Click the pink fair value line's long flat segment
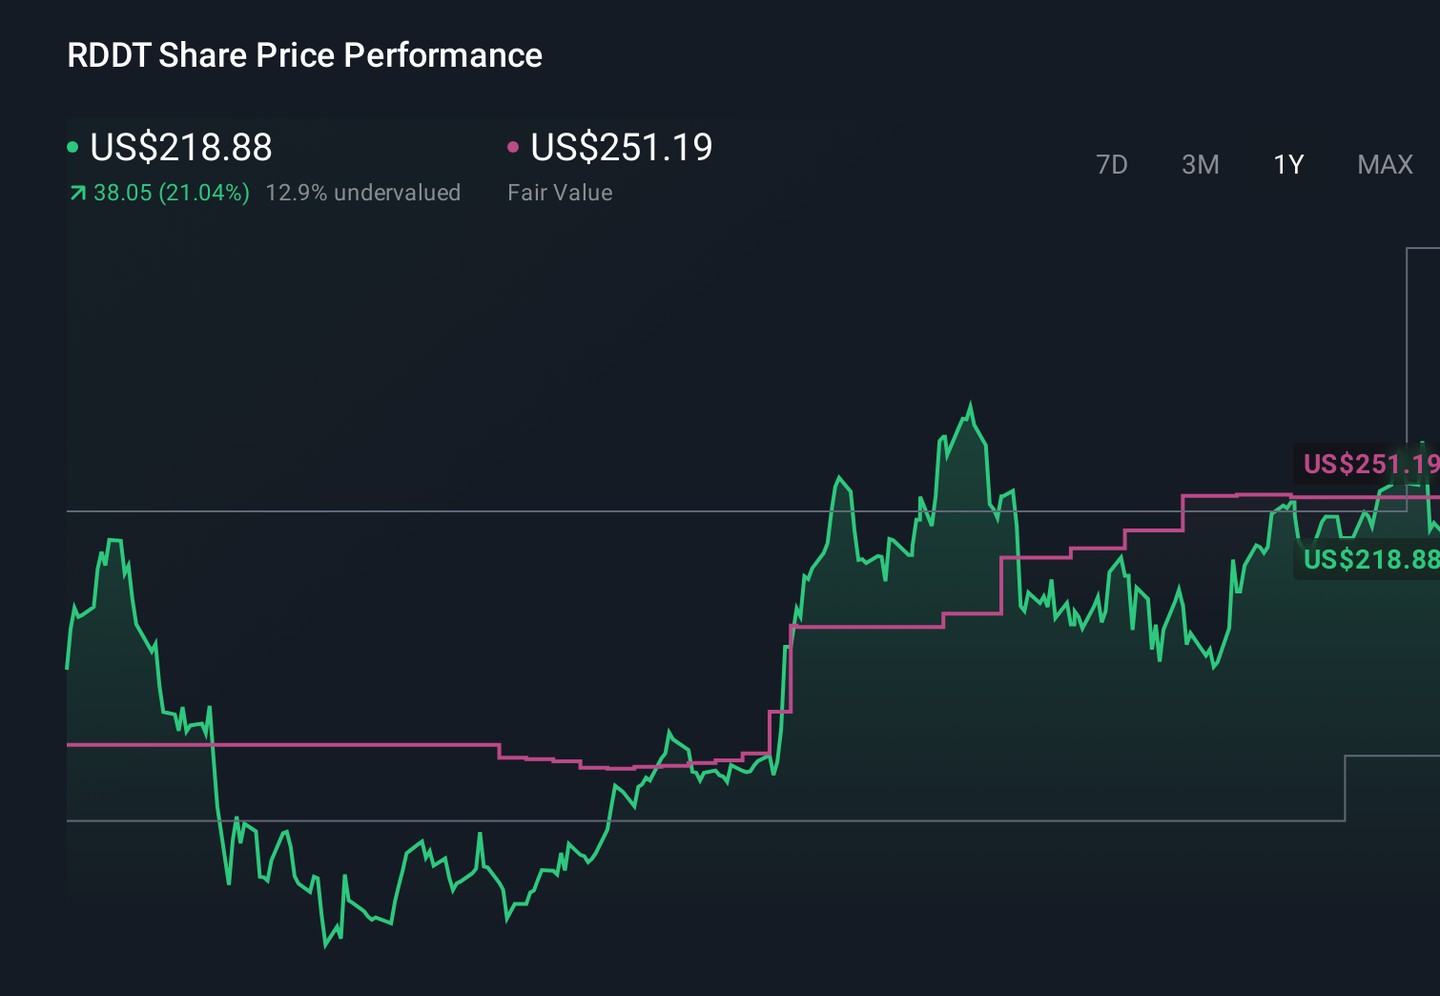 (283, 745)
